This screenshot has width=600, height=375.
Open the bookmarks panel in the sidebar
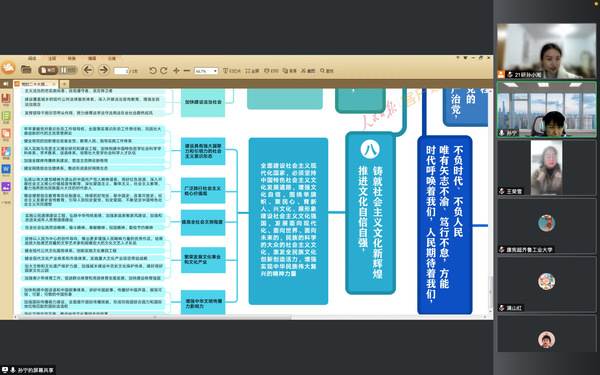pyautogui.click(x=6, y=99)
